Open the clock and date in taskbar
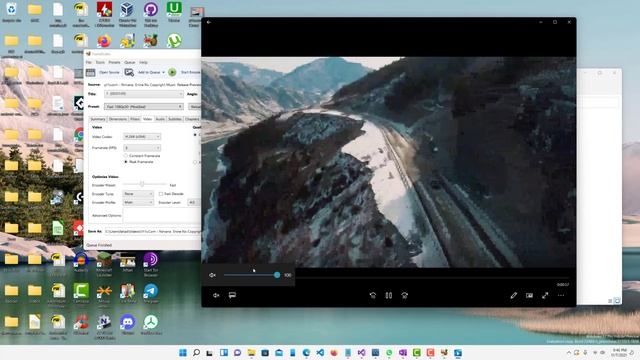Image resolution: width=640 pixels, height=360 pixels. tap(620, 353)
